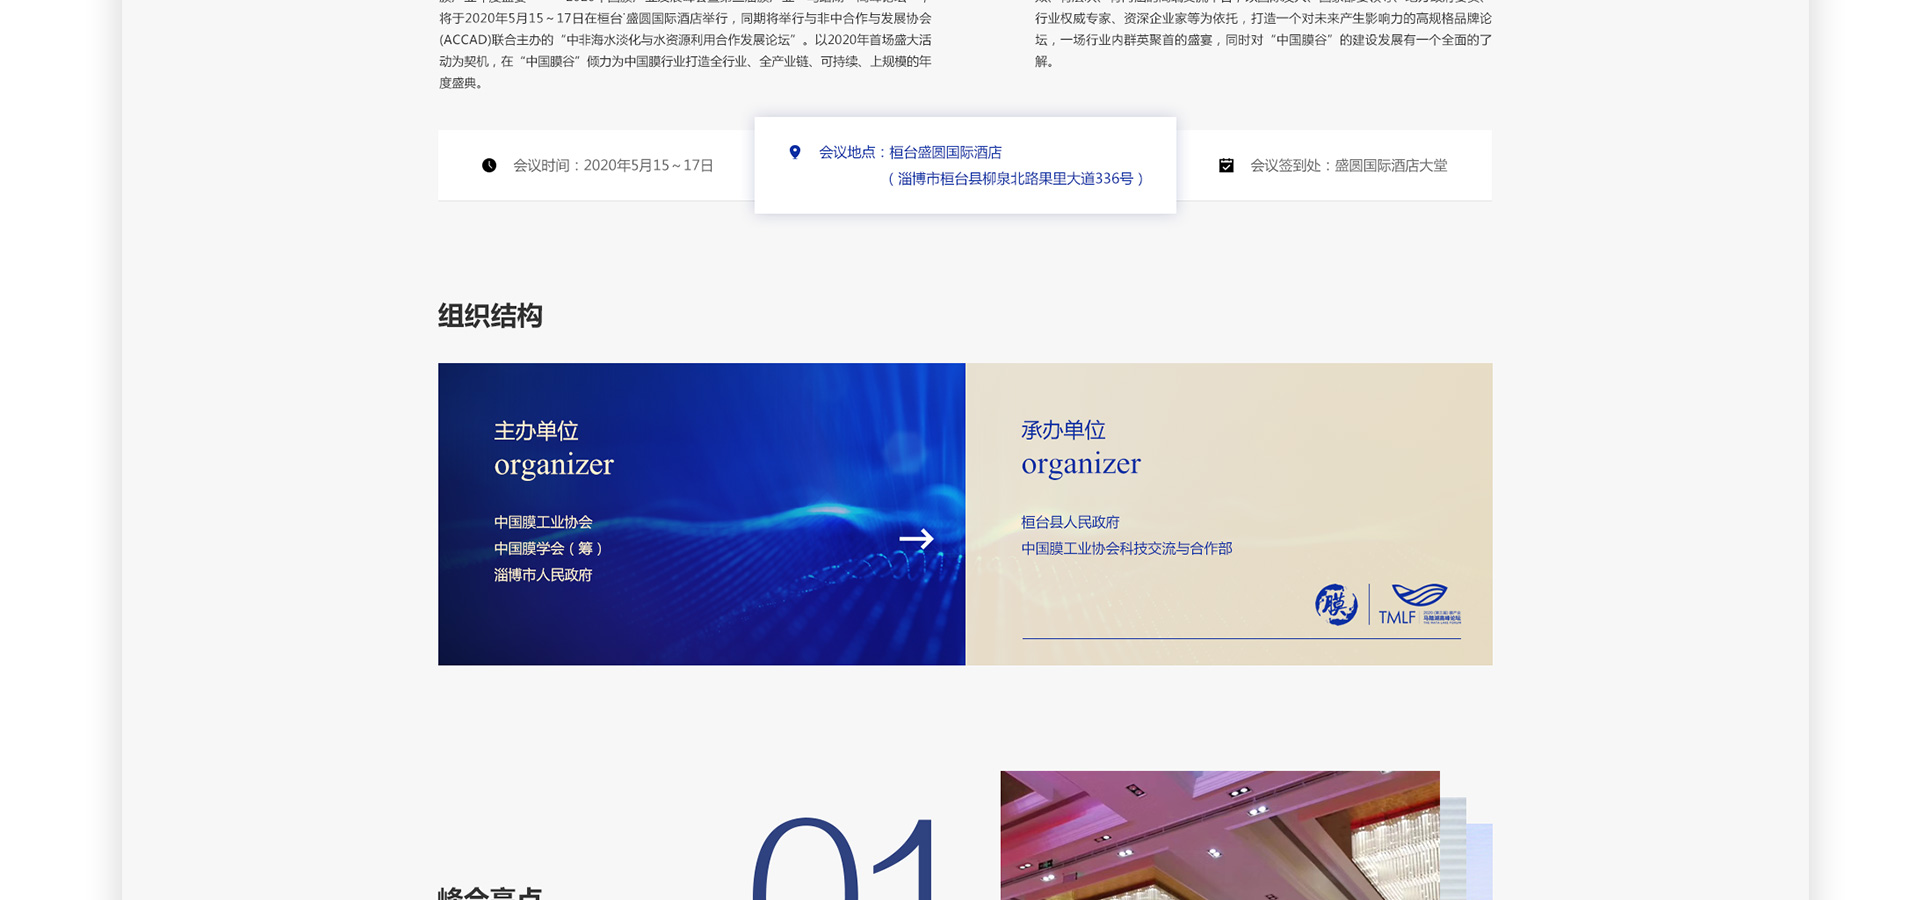Click 中国膜工业协会科技交流与合作部 entry
This screenshot has width=1920, height=900.
(1126, 548)
